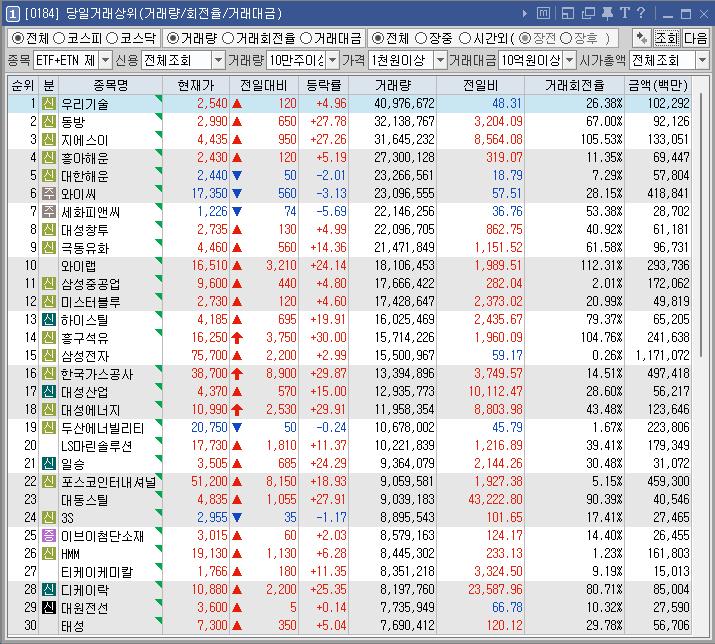Click the dark 신 badge on the 하이스틸 row
The image size is (715, 644).
point(49,319)
